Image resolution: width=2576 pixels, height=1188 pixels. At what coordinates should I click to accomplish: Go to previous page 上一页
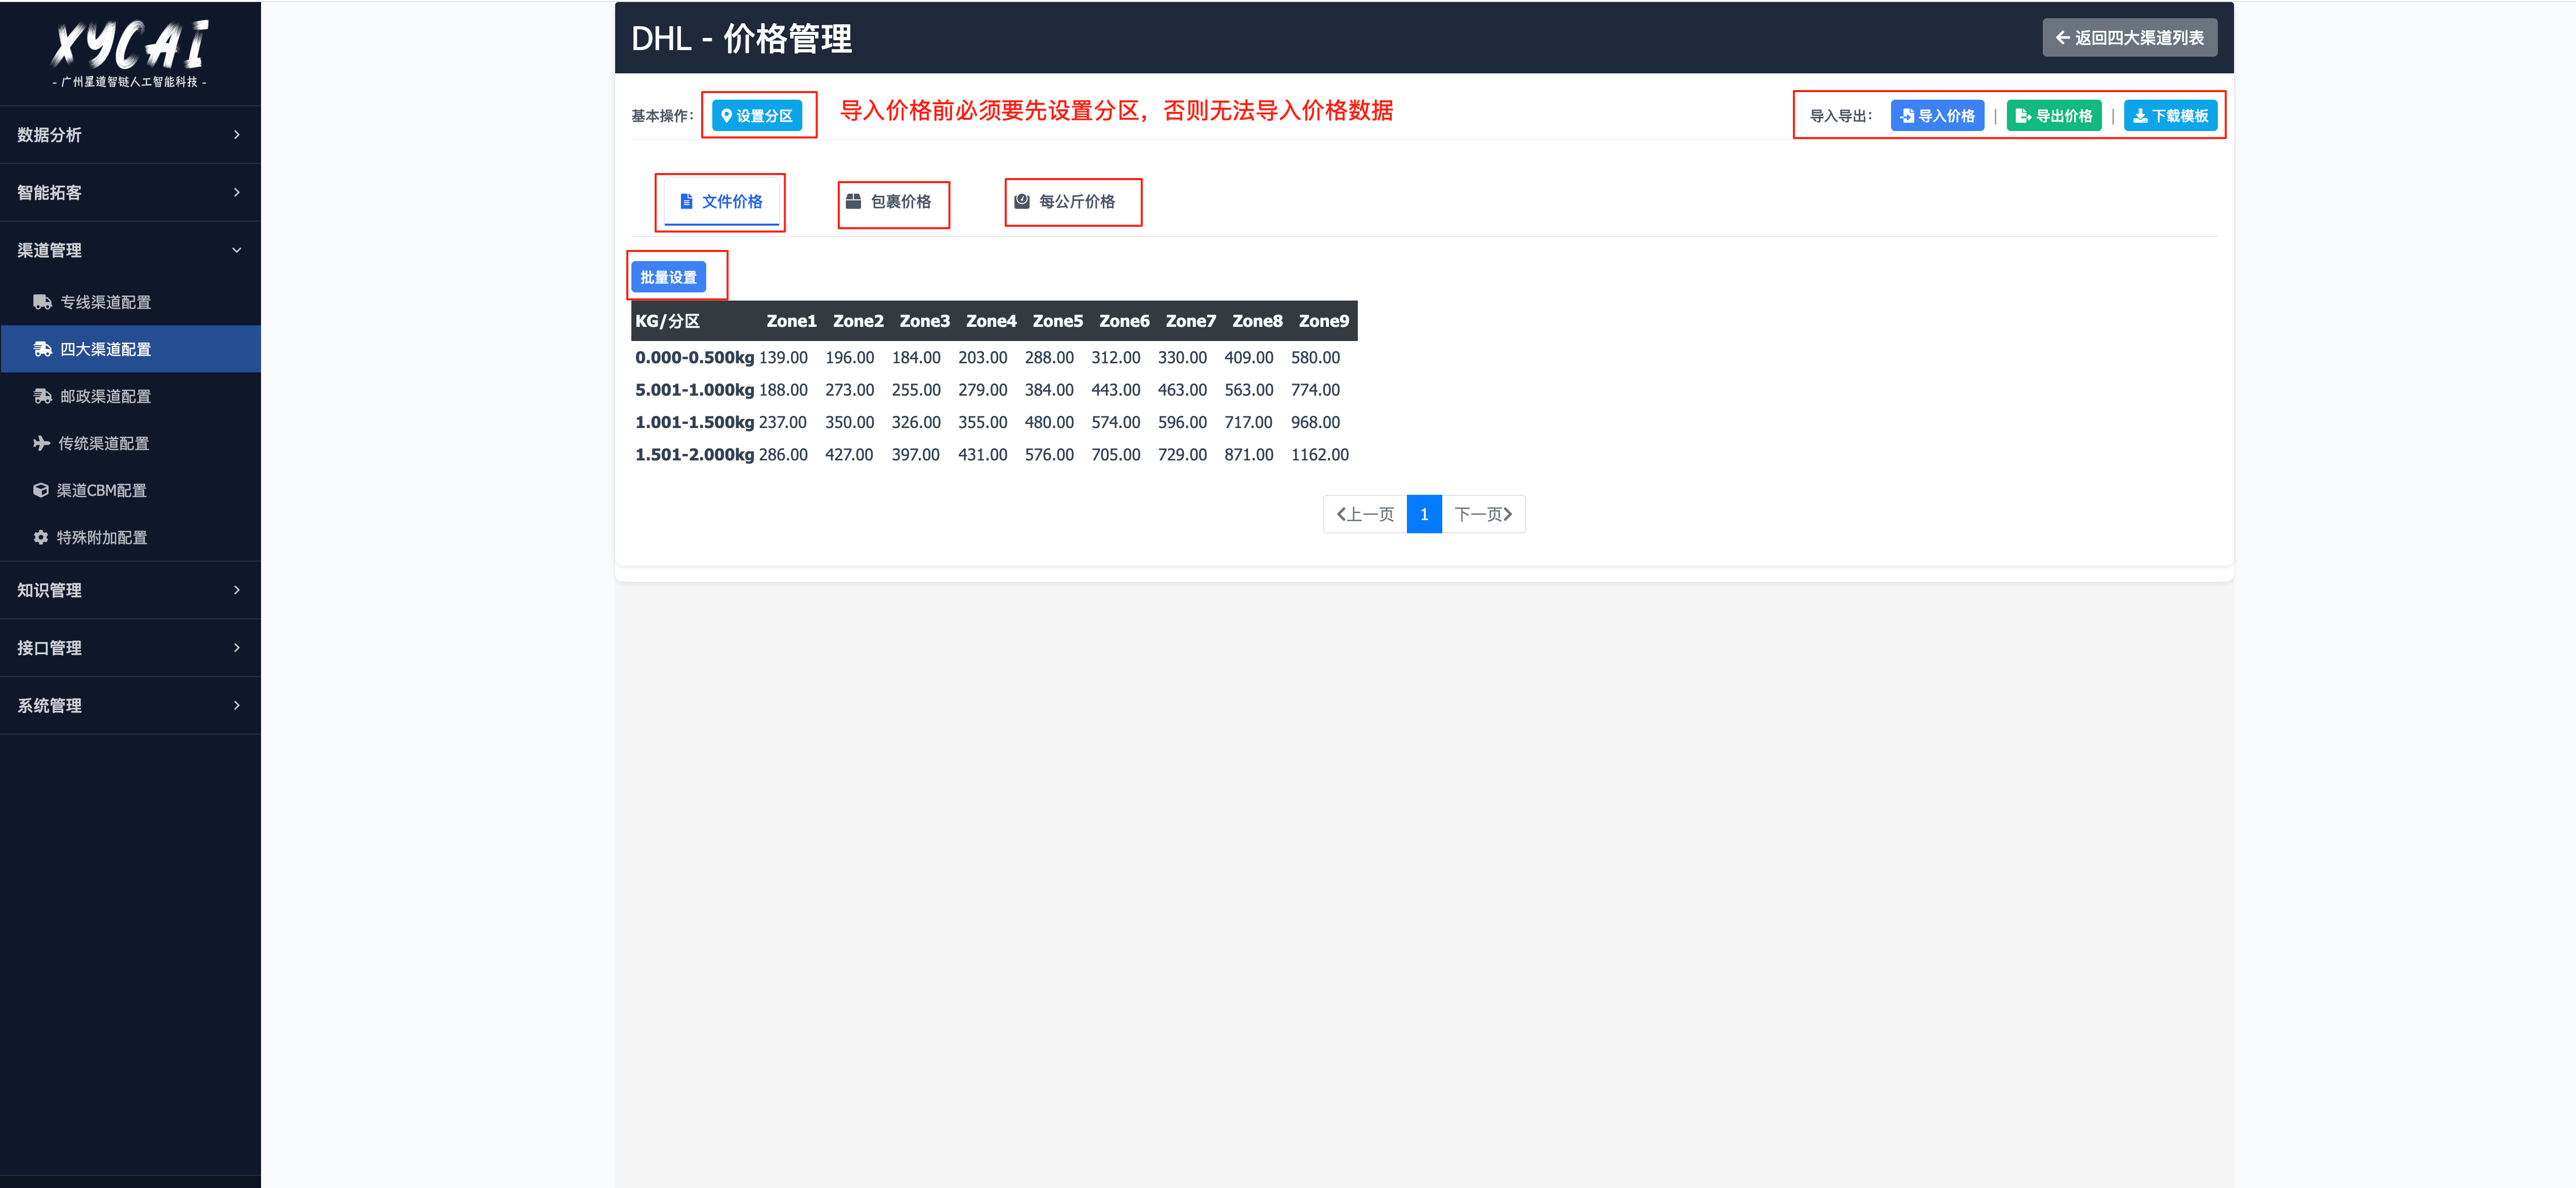tap(1365, 514)
